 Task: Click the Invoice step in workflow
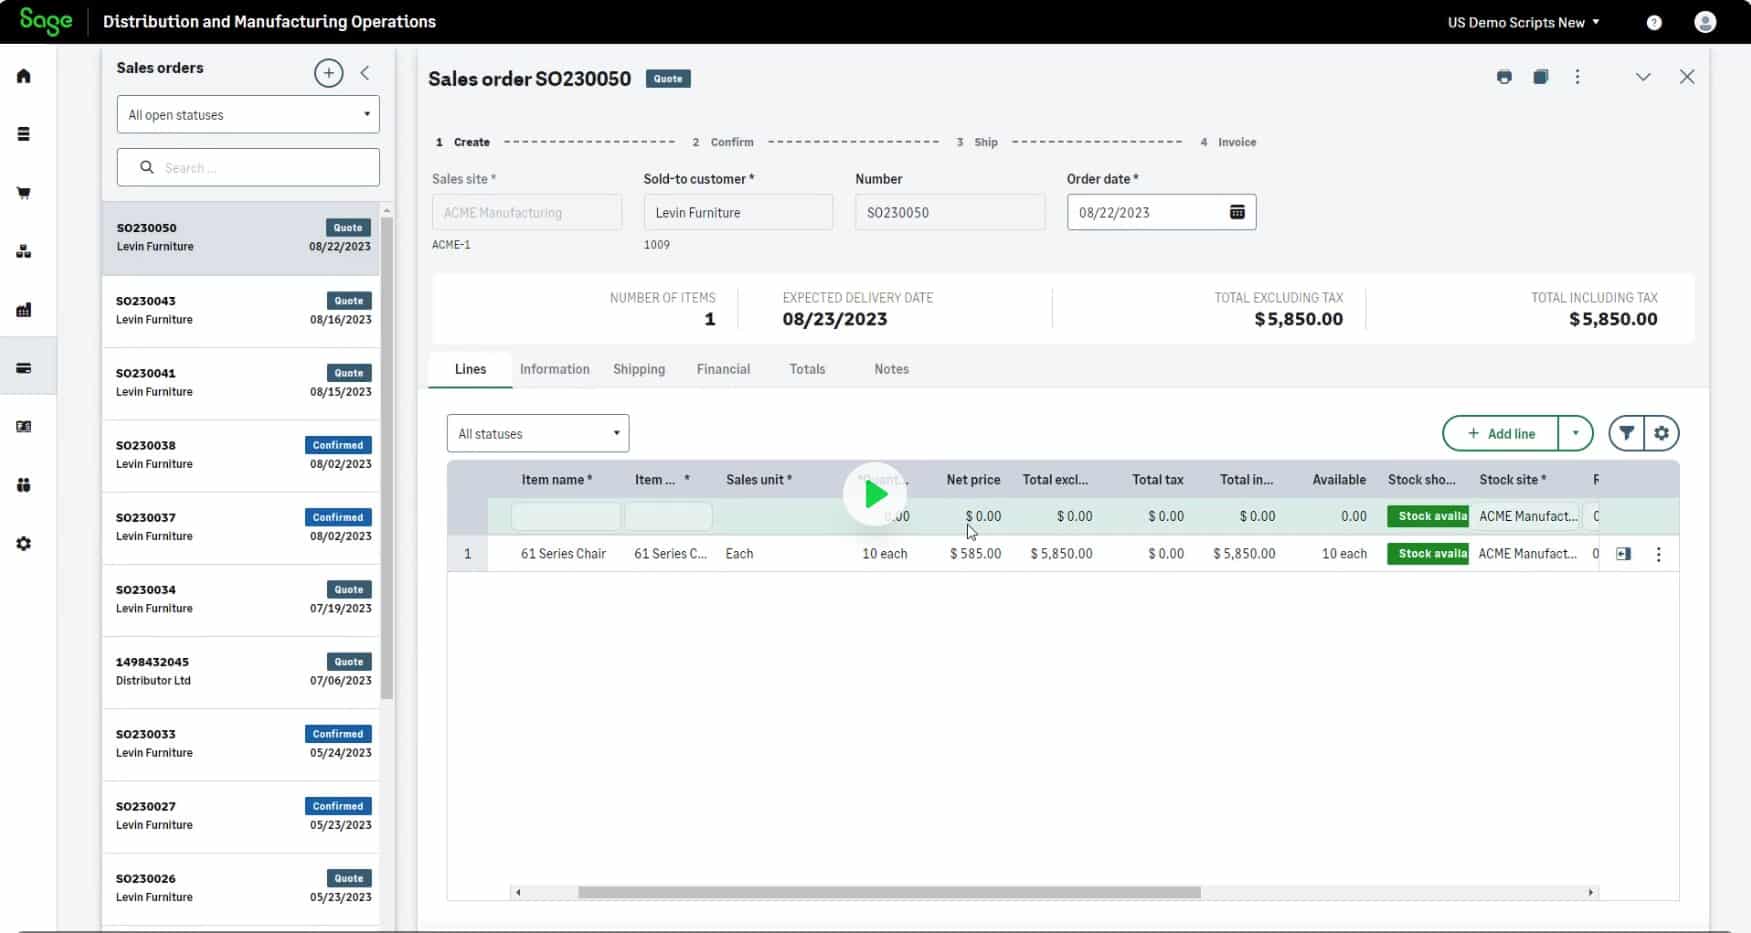pos(1228,142)
